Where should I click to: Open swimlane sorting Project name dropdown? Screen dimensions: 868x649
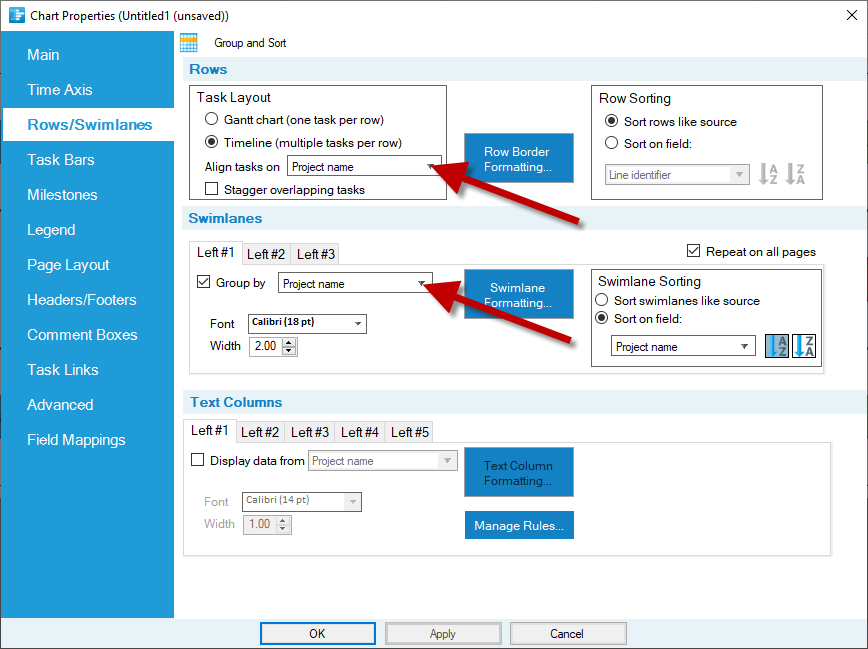coord(683,346)
